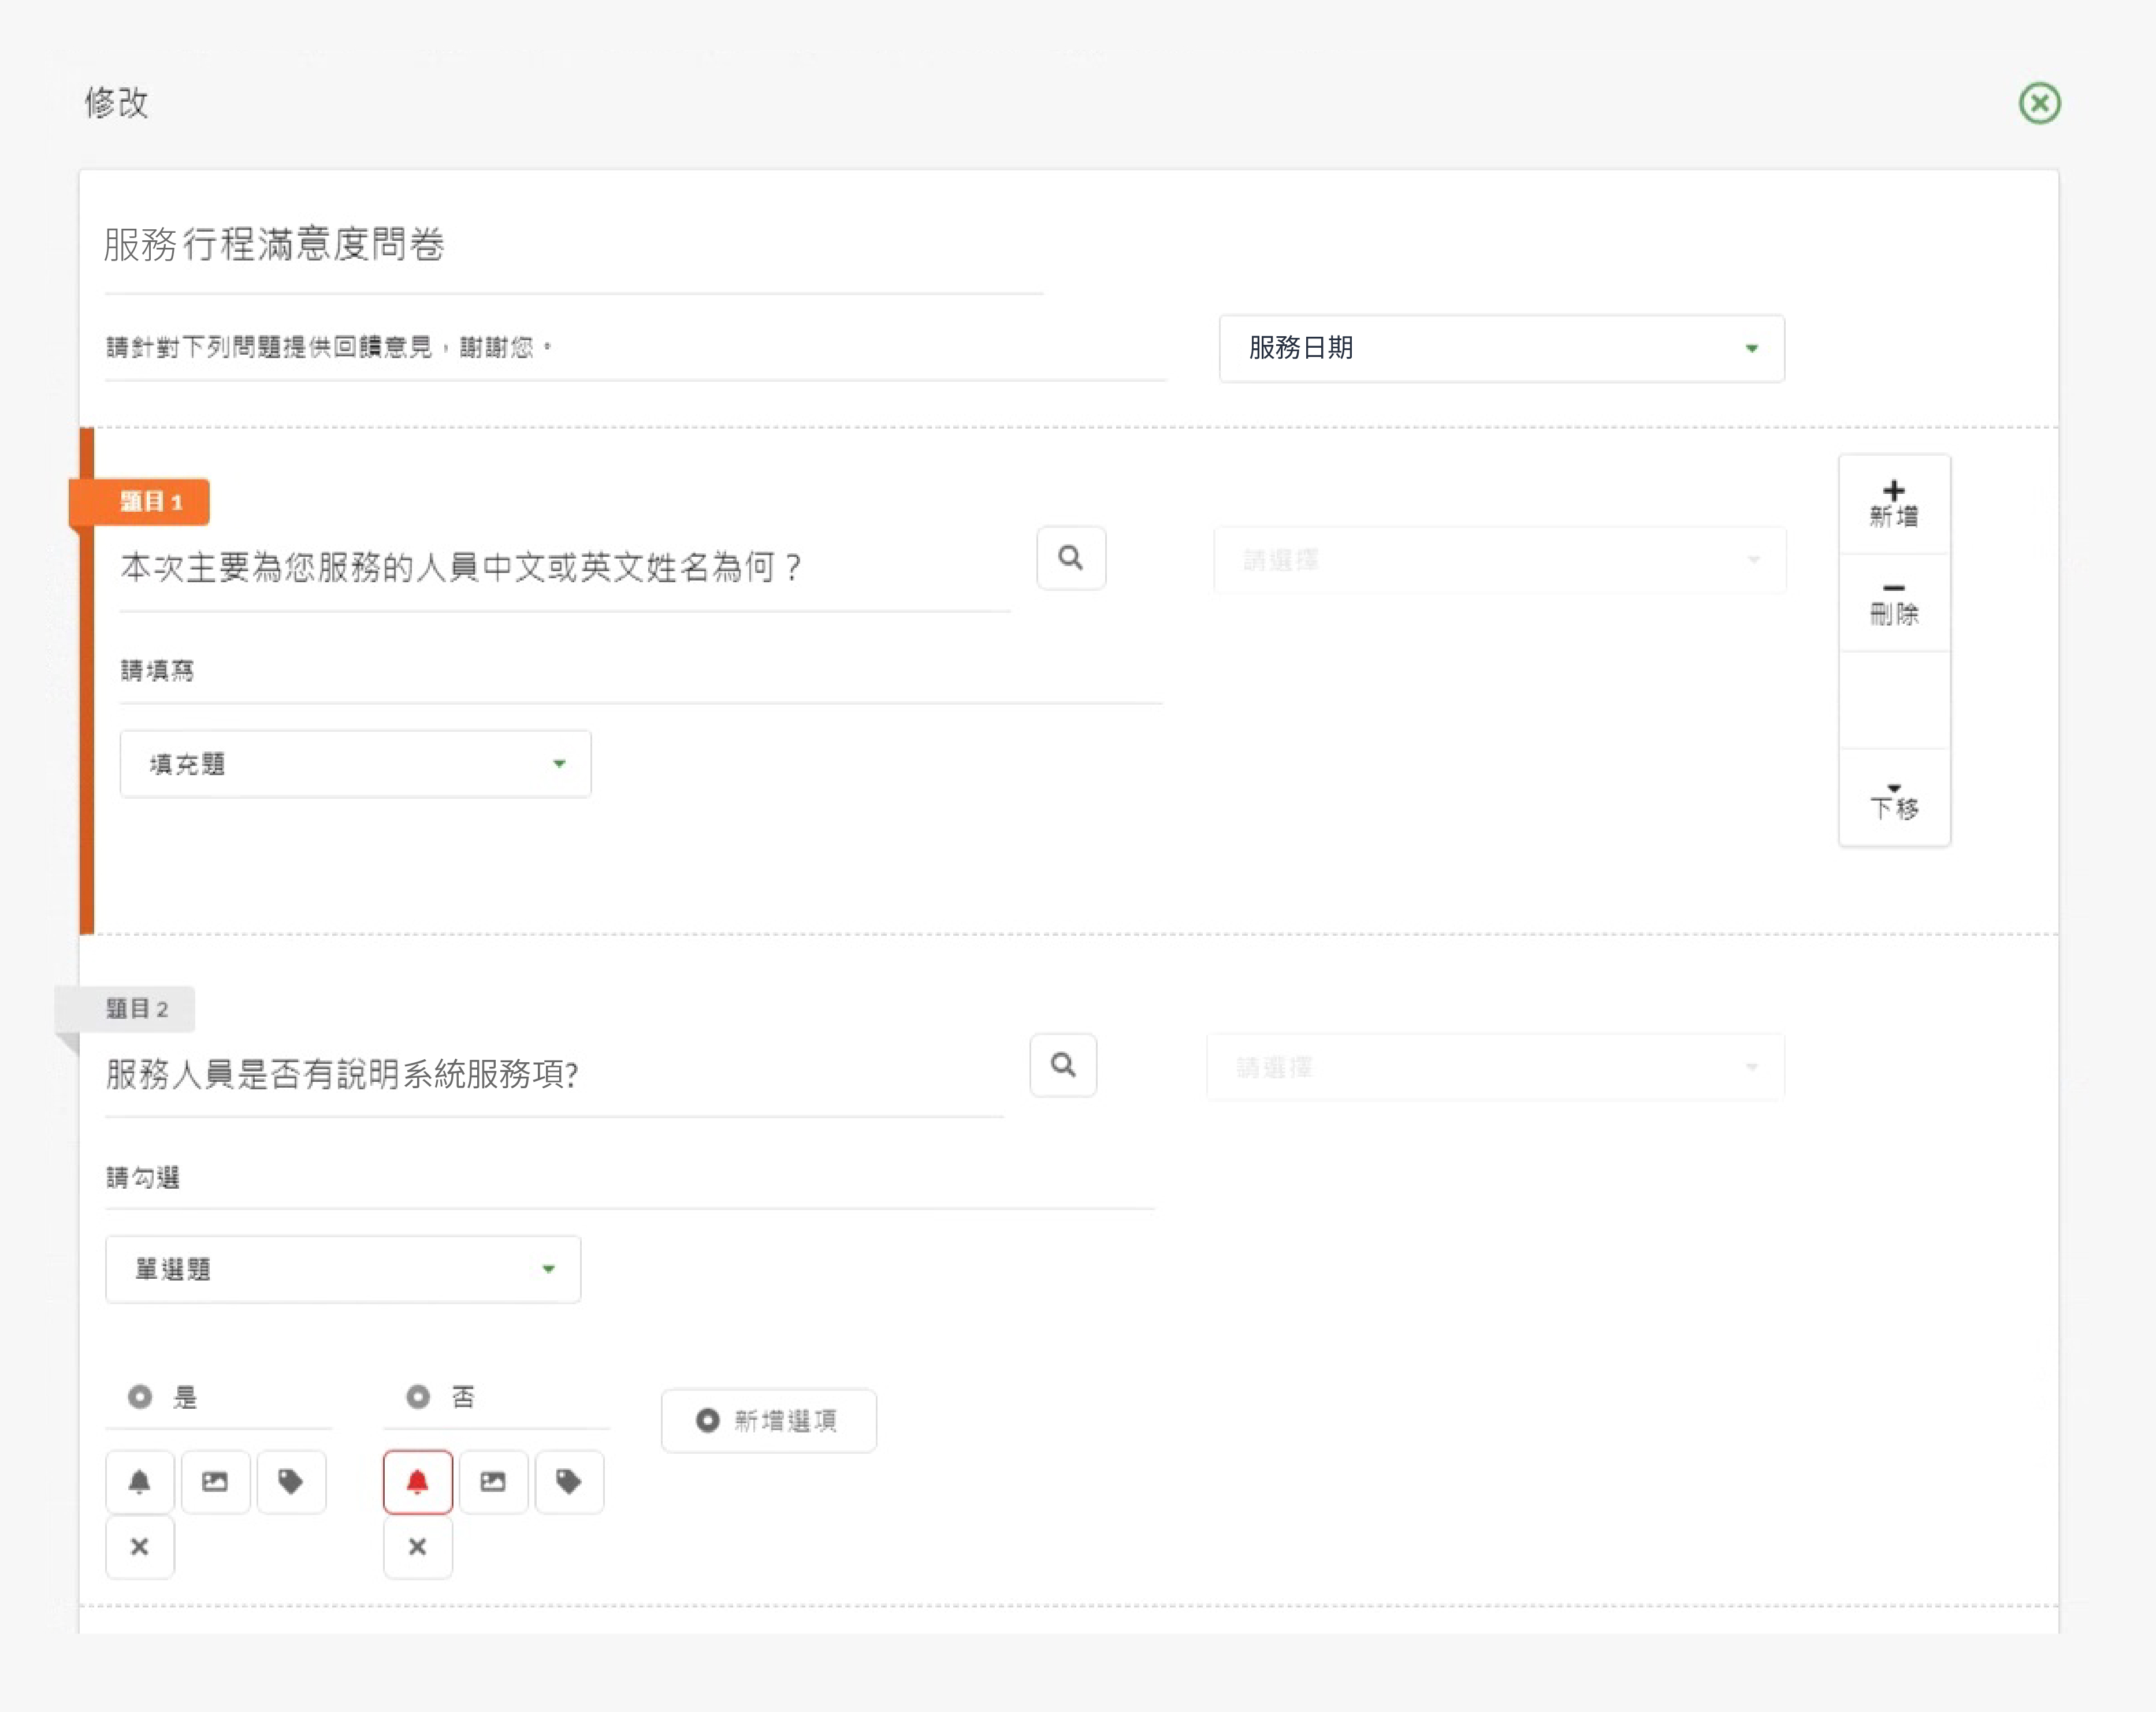Screen dimensions: 2156x1712
Task: Open the 服務日期 dropdown
Action: pos(1501,348)
